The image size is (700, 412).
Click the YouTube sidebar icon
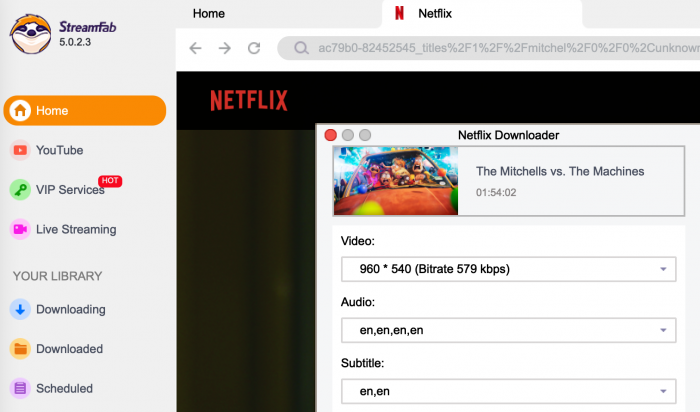20,150
